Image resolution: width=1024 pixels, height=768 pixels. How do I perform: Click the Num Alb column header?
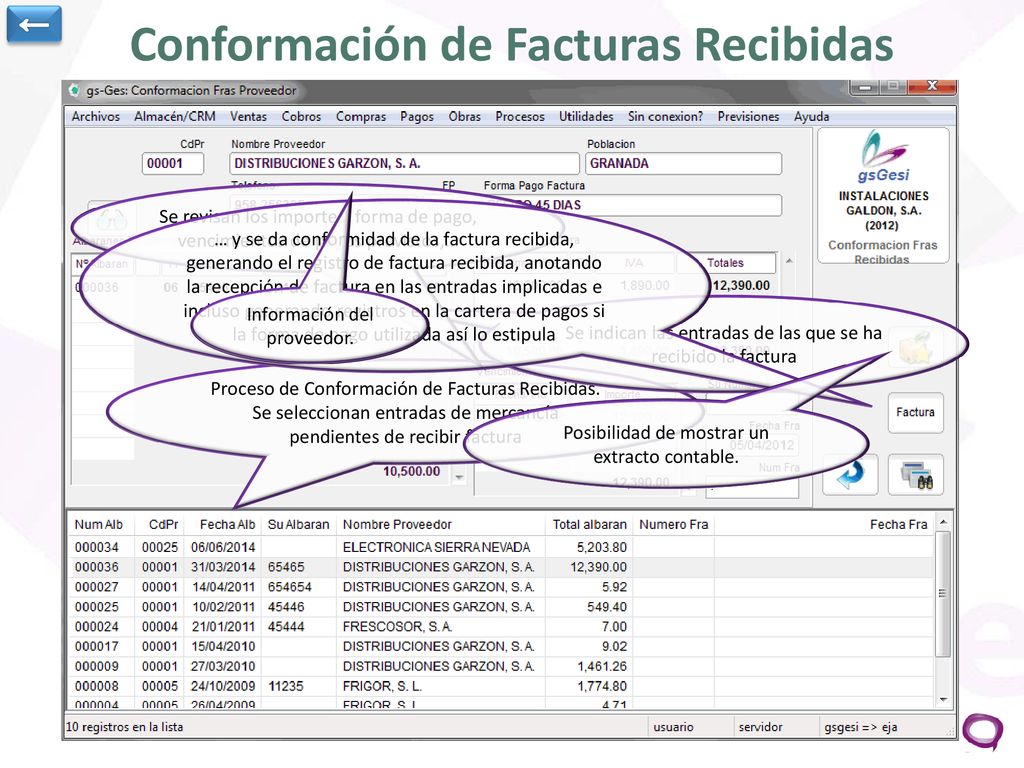pos(99,524)
